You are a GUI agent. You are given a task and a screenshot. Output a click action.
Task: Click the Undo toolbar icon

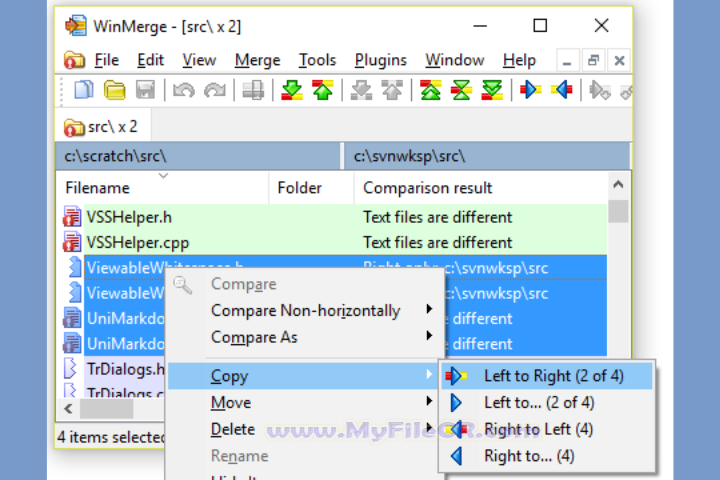tap(184, 90)
